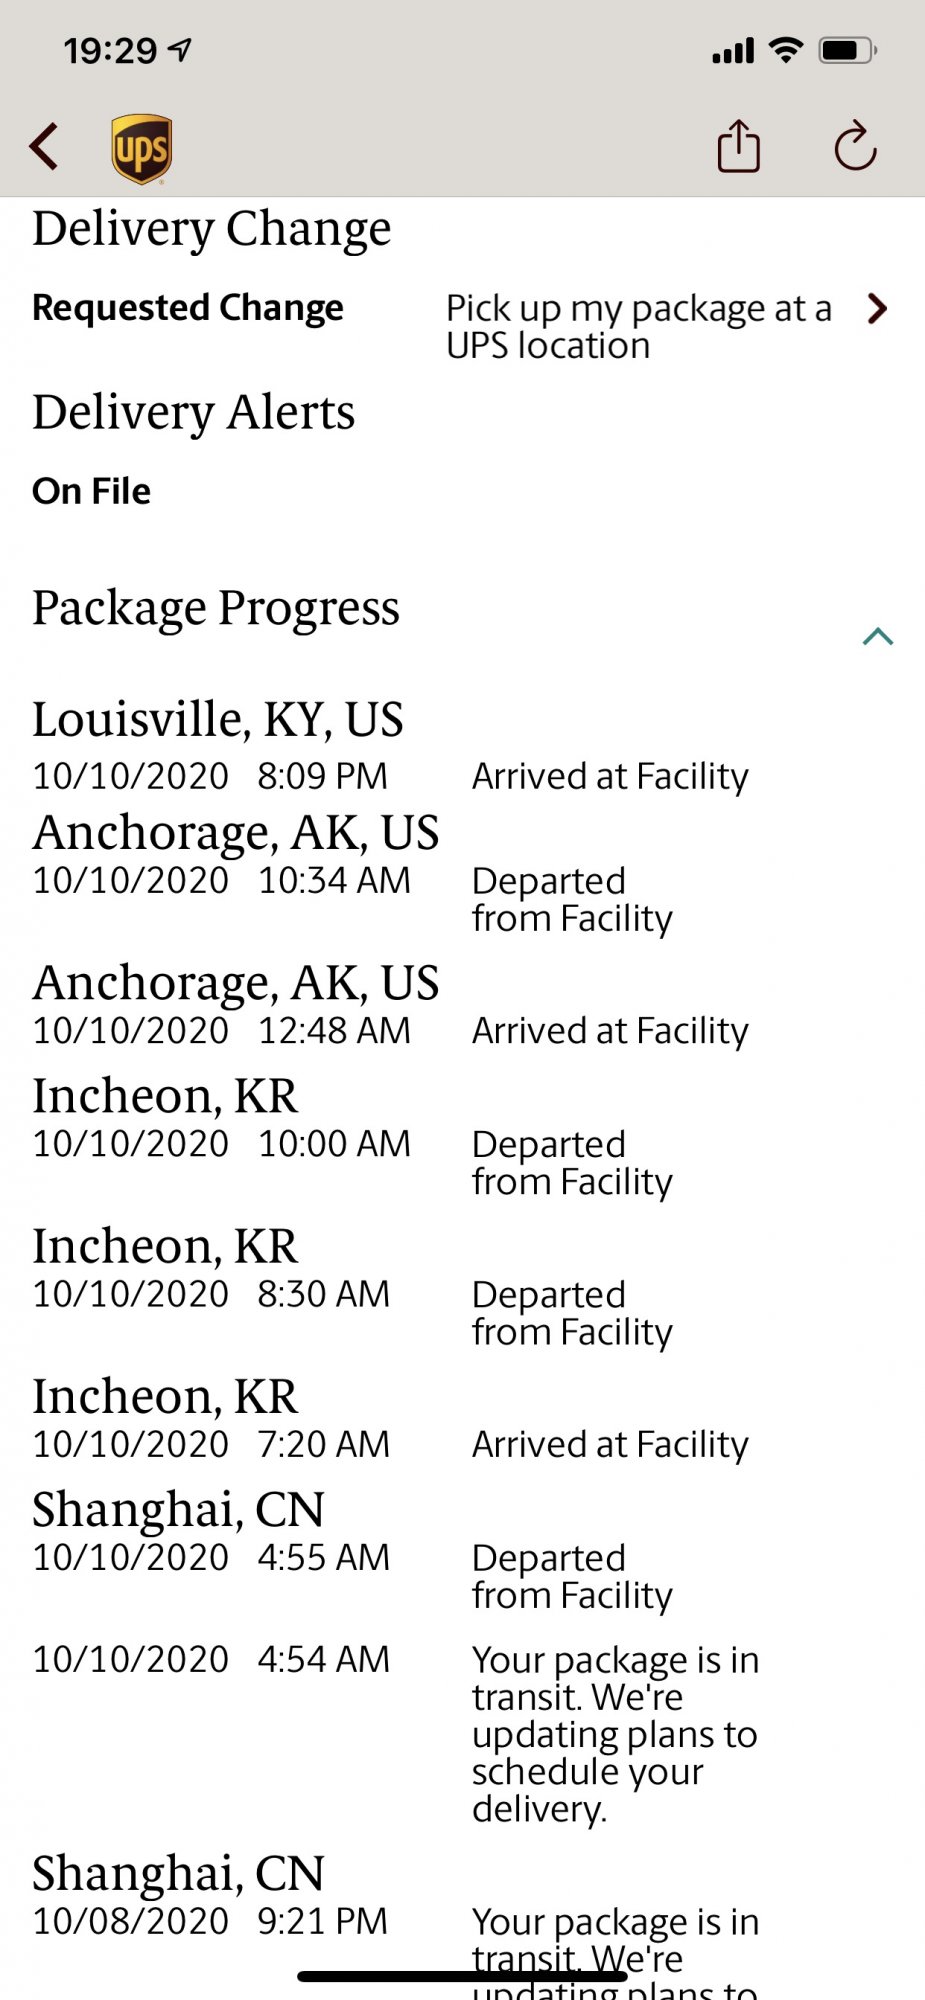Open the share sheet icon
The image size is (925, 2000).
pyautogui.click(x=739, y=146)
